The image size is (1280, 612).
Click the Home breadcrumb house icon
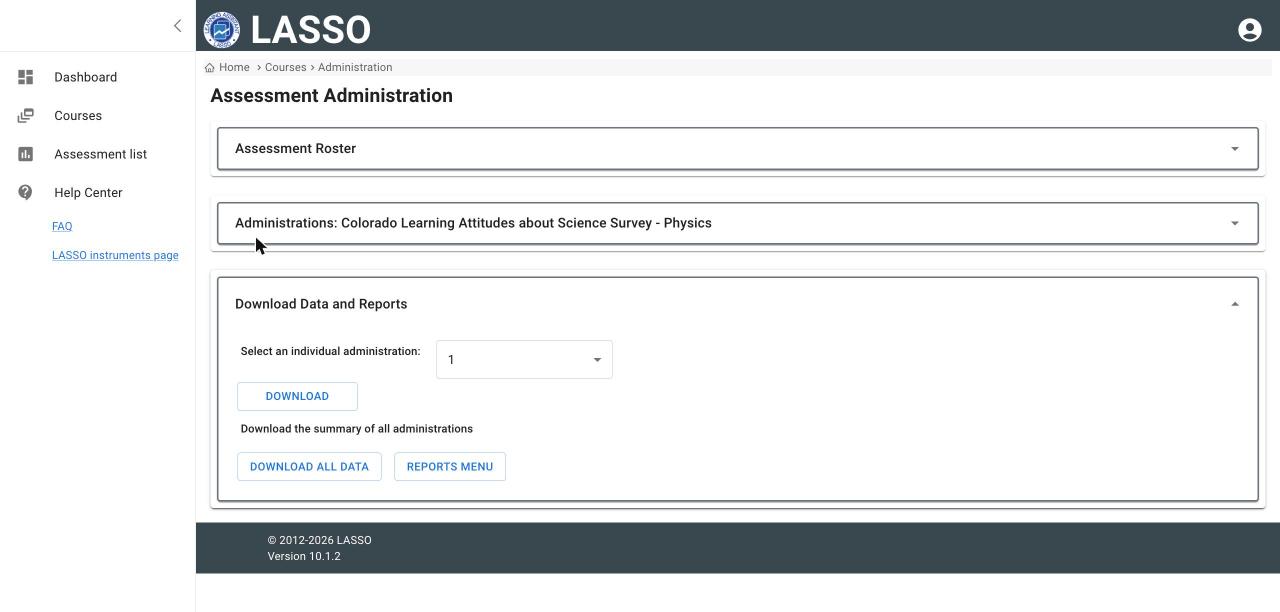(210, 68)
